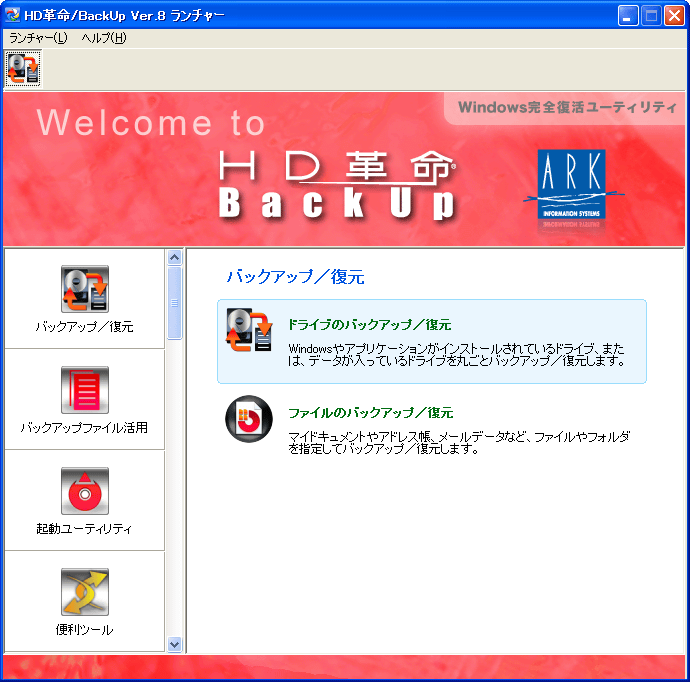Open the ヘルプ(H) menu

tap(104, 38)
